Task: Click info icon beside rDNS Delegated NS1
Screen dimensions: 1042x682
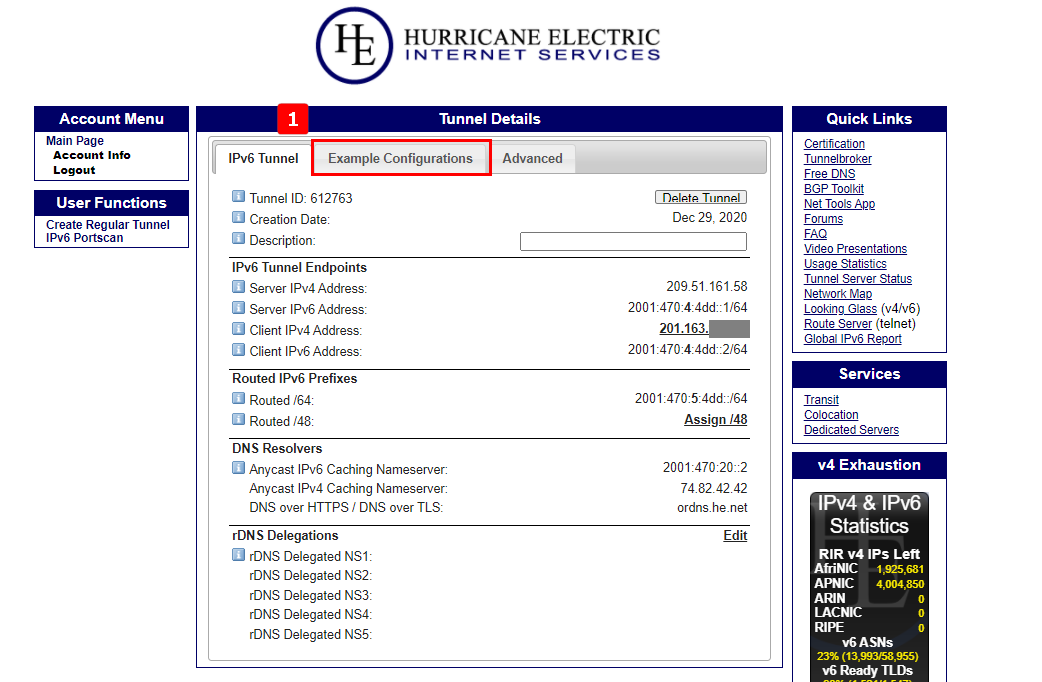Action: click(x=238, y=555)
